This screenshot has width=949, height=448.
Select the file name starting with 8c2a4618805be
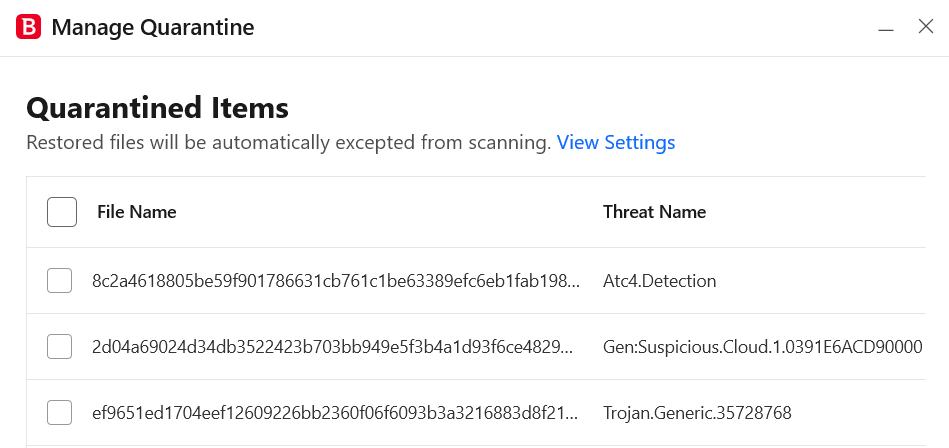pyautogui.click(x=336, y=281)
